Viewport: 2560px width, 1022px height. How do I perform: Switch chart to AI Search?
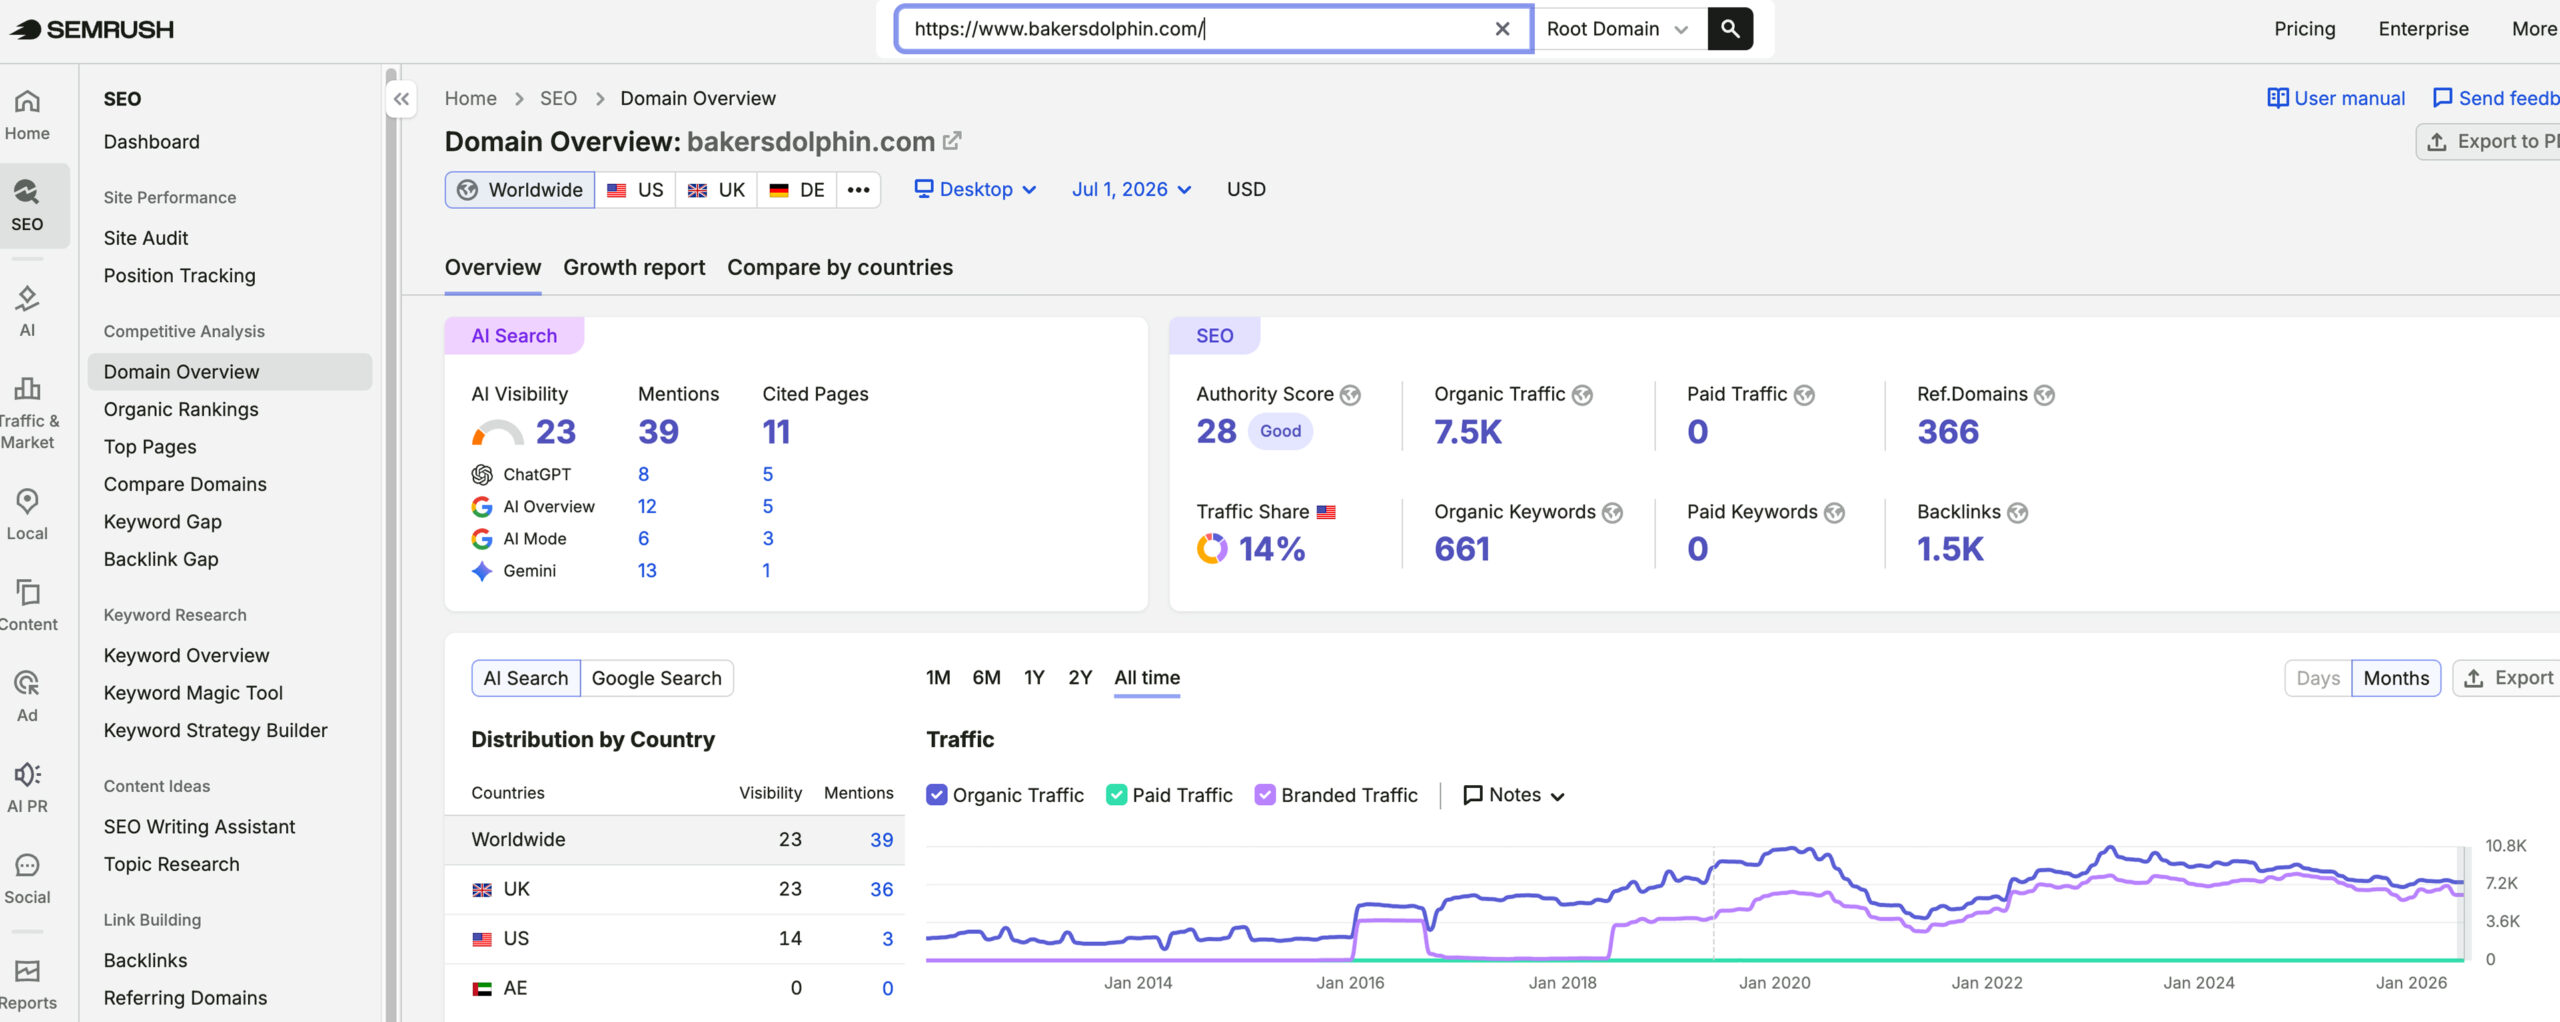526,678
